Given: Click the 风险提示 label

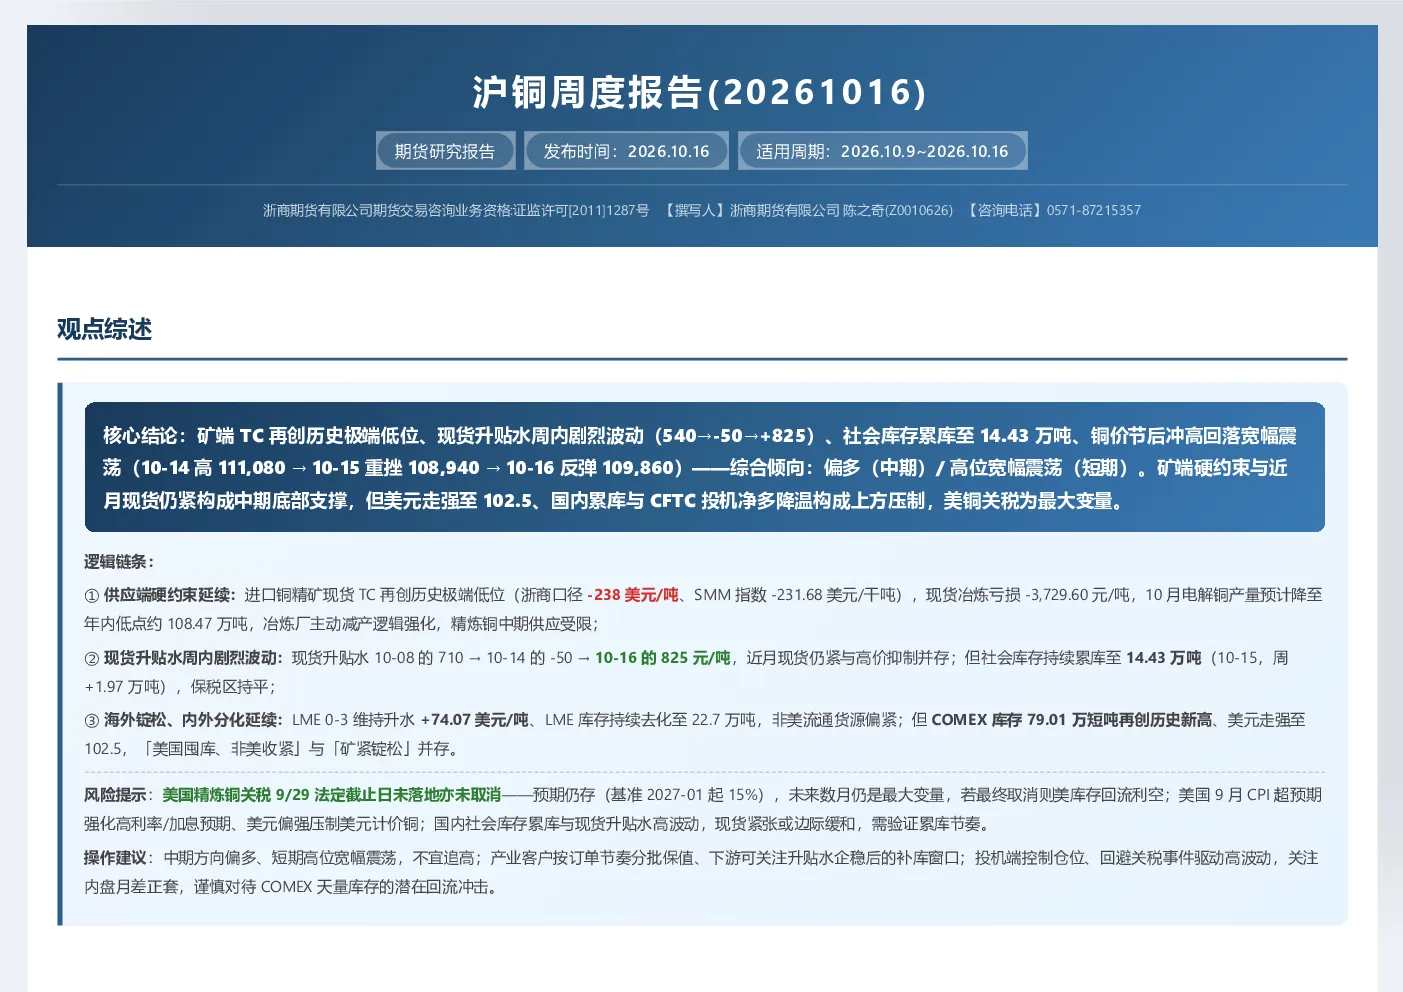Looking at the screenshot, I should pos(115,795).
